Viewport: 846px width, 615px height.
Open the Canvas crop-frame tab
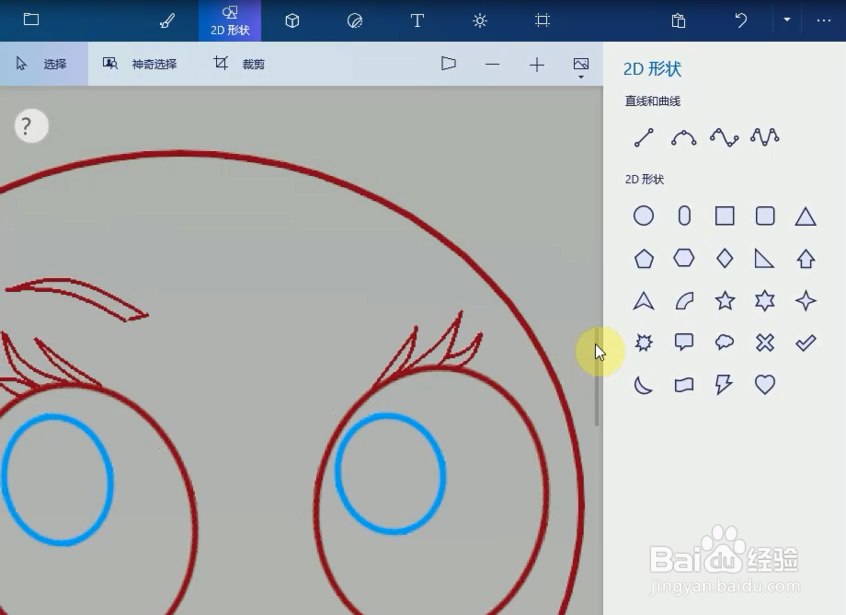point(542,20)
